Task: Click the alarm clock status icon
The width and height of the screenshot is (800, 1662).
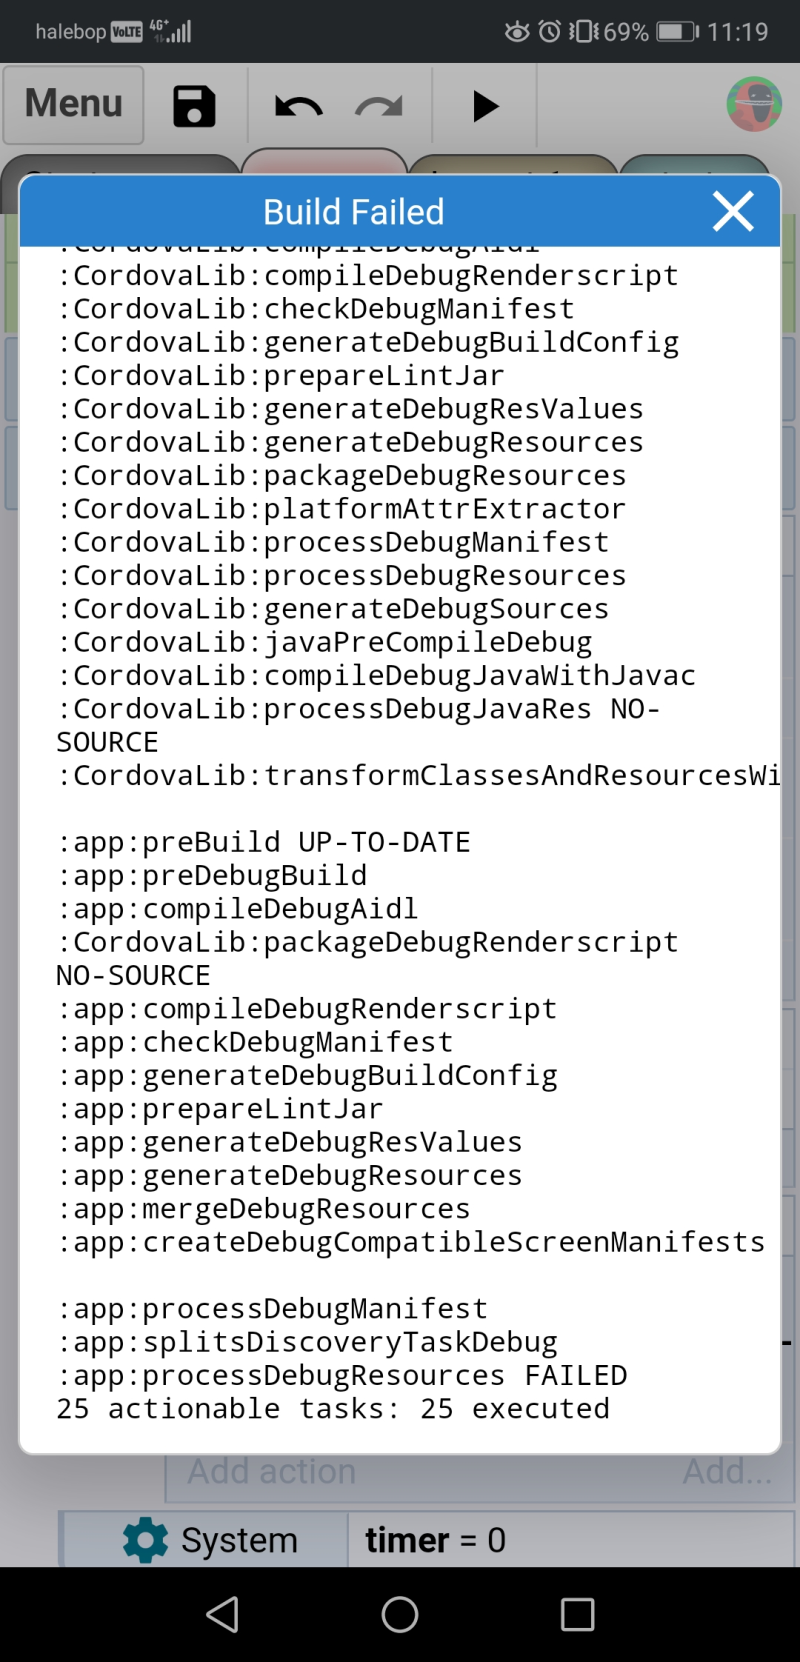Action: [549, 32]
